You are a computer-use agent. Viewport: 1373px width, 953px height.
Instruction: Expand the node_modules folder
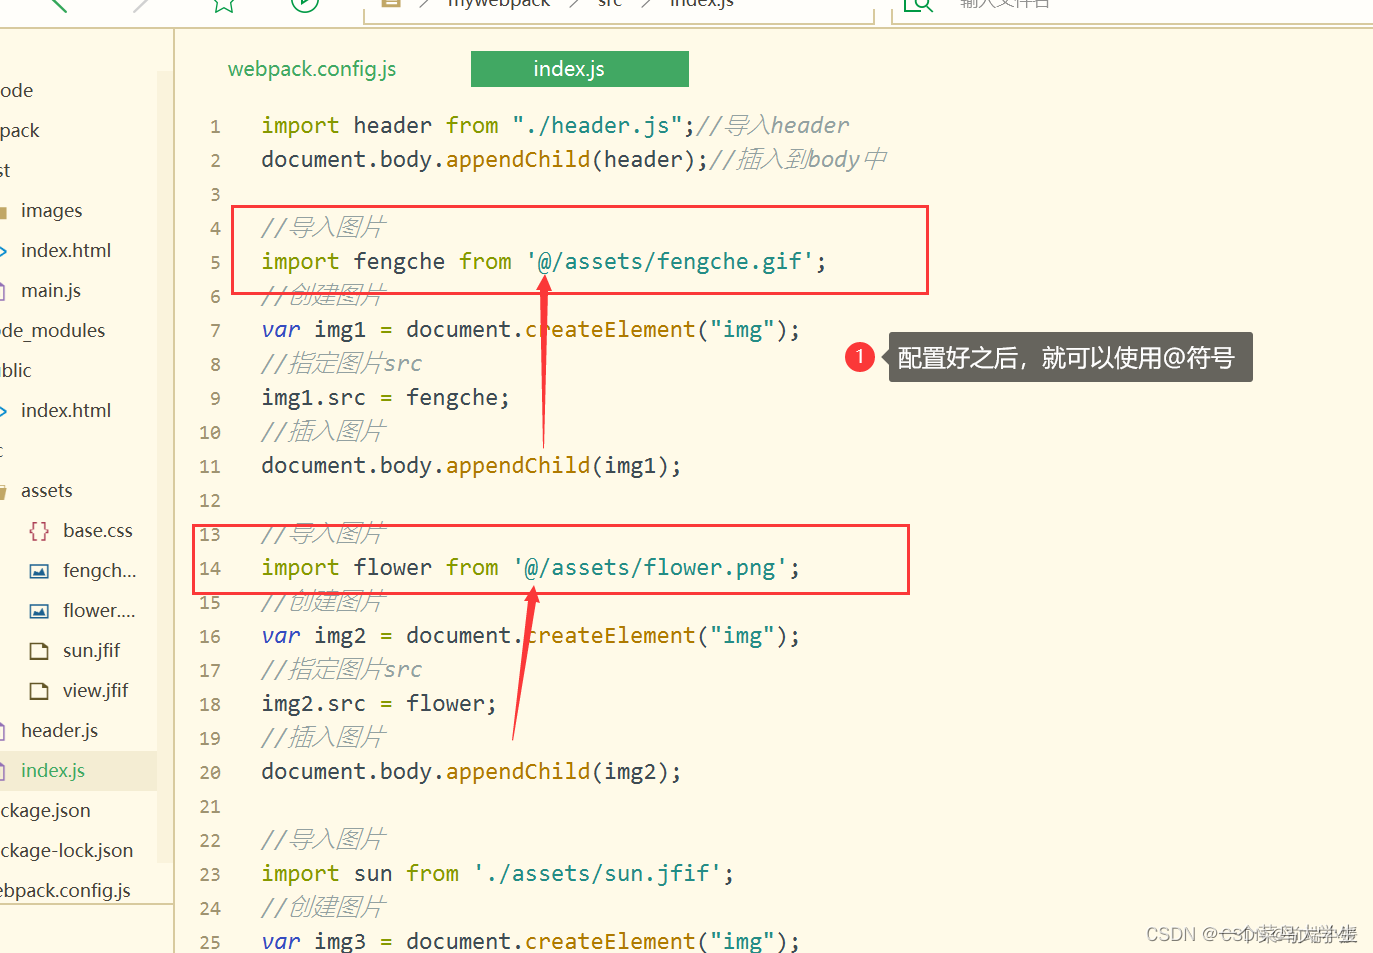point(52,331)
